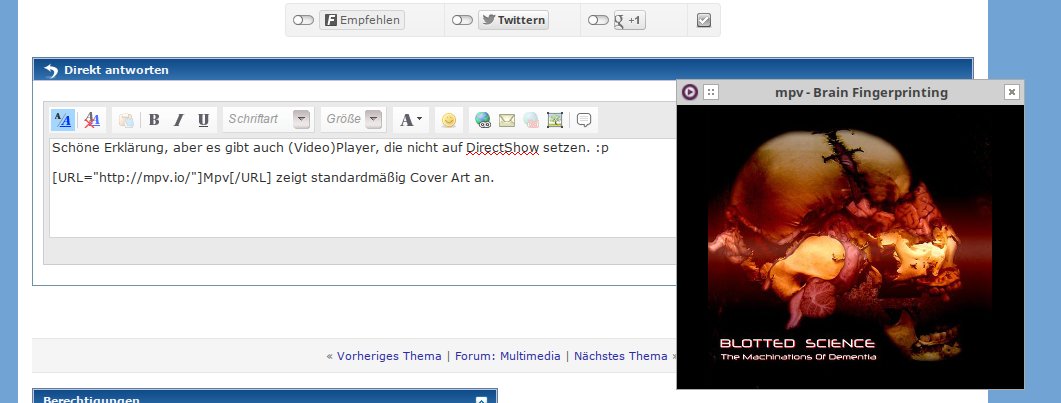Toggle the Facebook Empfehlen switch
1061x403 pixels.
pyautogui.click(x=303, y=20)
